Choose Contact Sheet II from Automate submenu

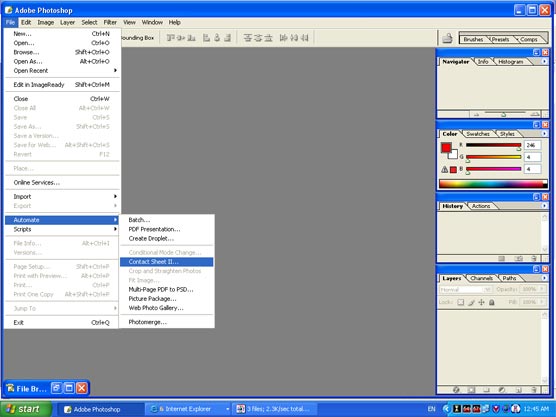click(167, 262)
